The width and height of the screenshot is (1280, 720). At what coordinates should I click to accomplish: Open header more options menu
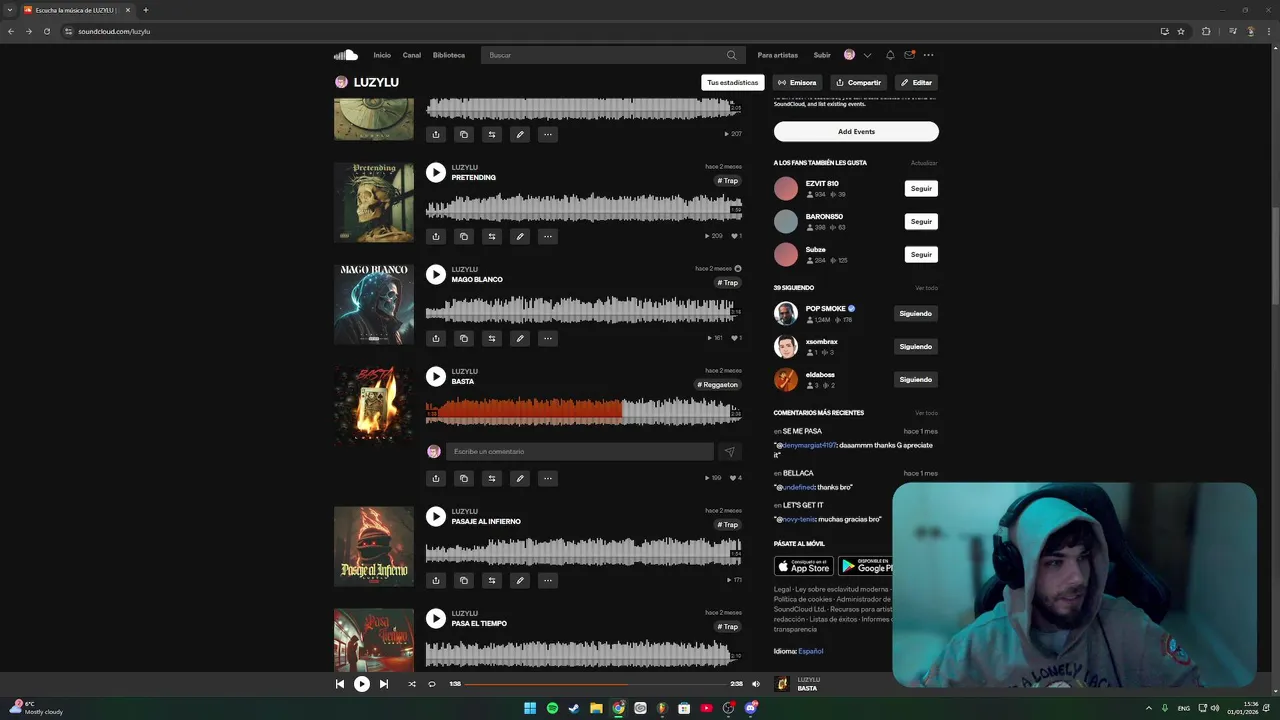click(x=928, y=55)
